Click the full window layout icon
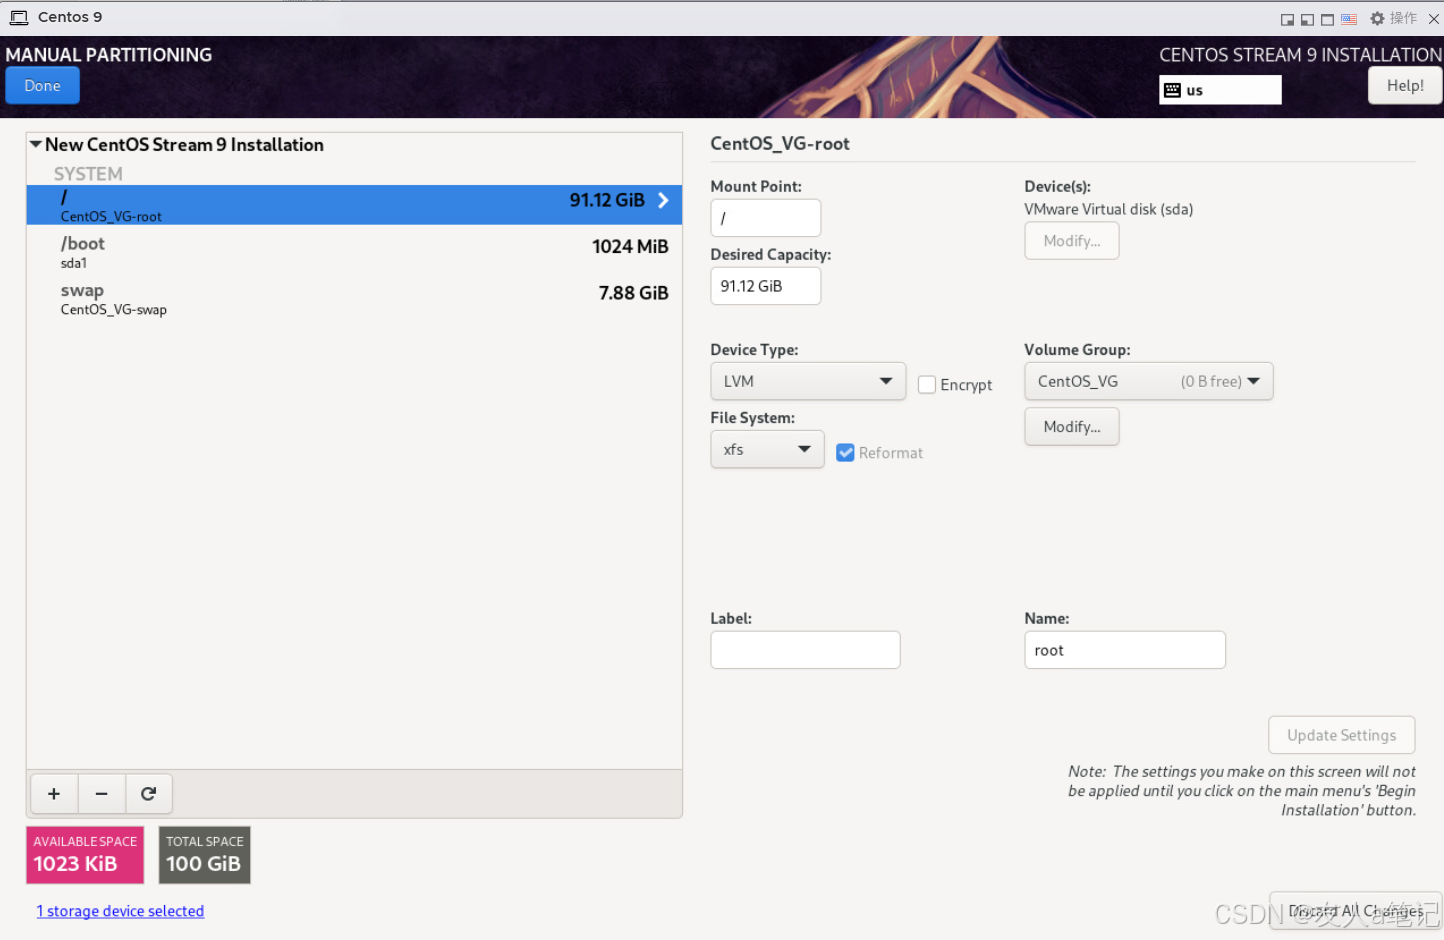 (1327, 19)
